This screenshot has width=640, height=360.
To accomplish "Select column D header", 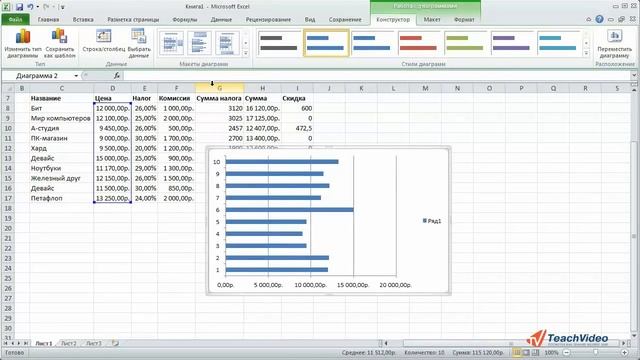I will (112, 88).
